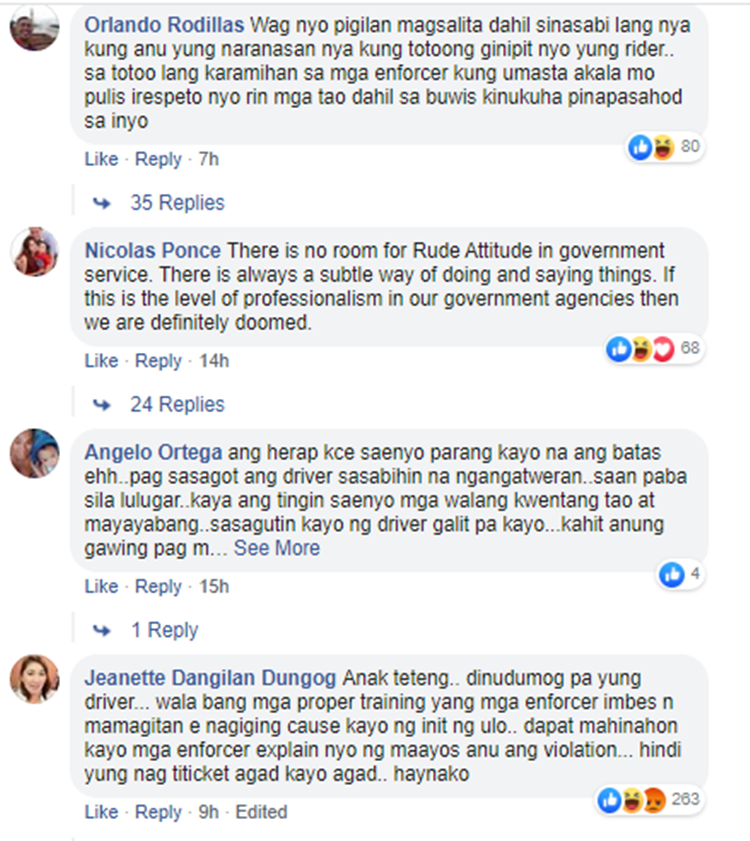The image size is (750, 841).
Task: Open reactions on Orlando Rodillas' comment
Action: coord(665,146)
